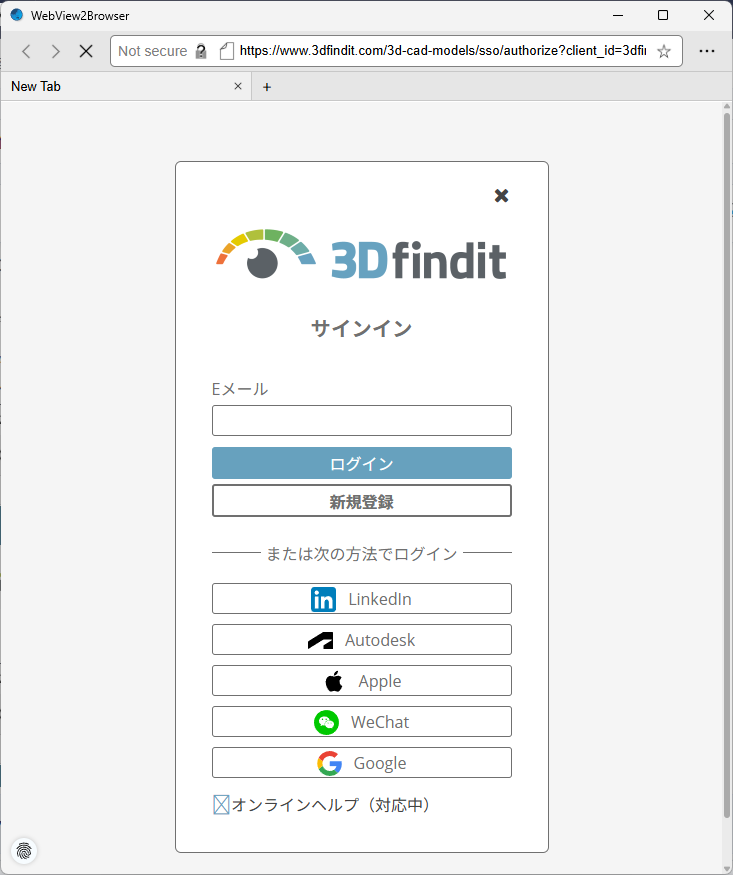Click the LinkedIn logo icon

pyautogui.click(x=323, y=599)
